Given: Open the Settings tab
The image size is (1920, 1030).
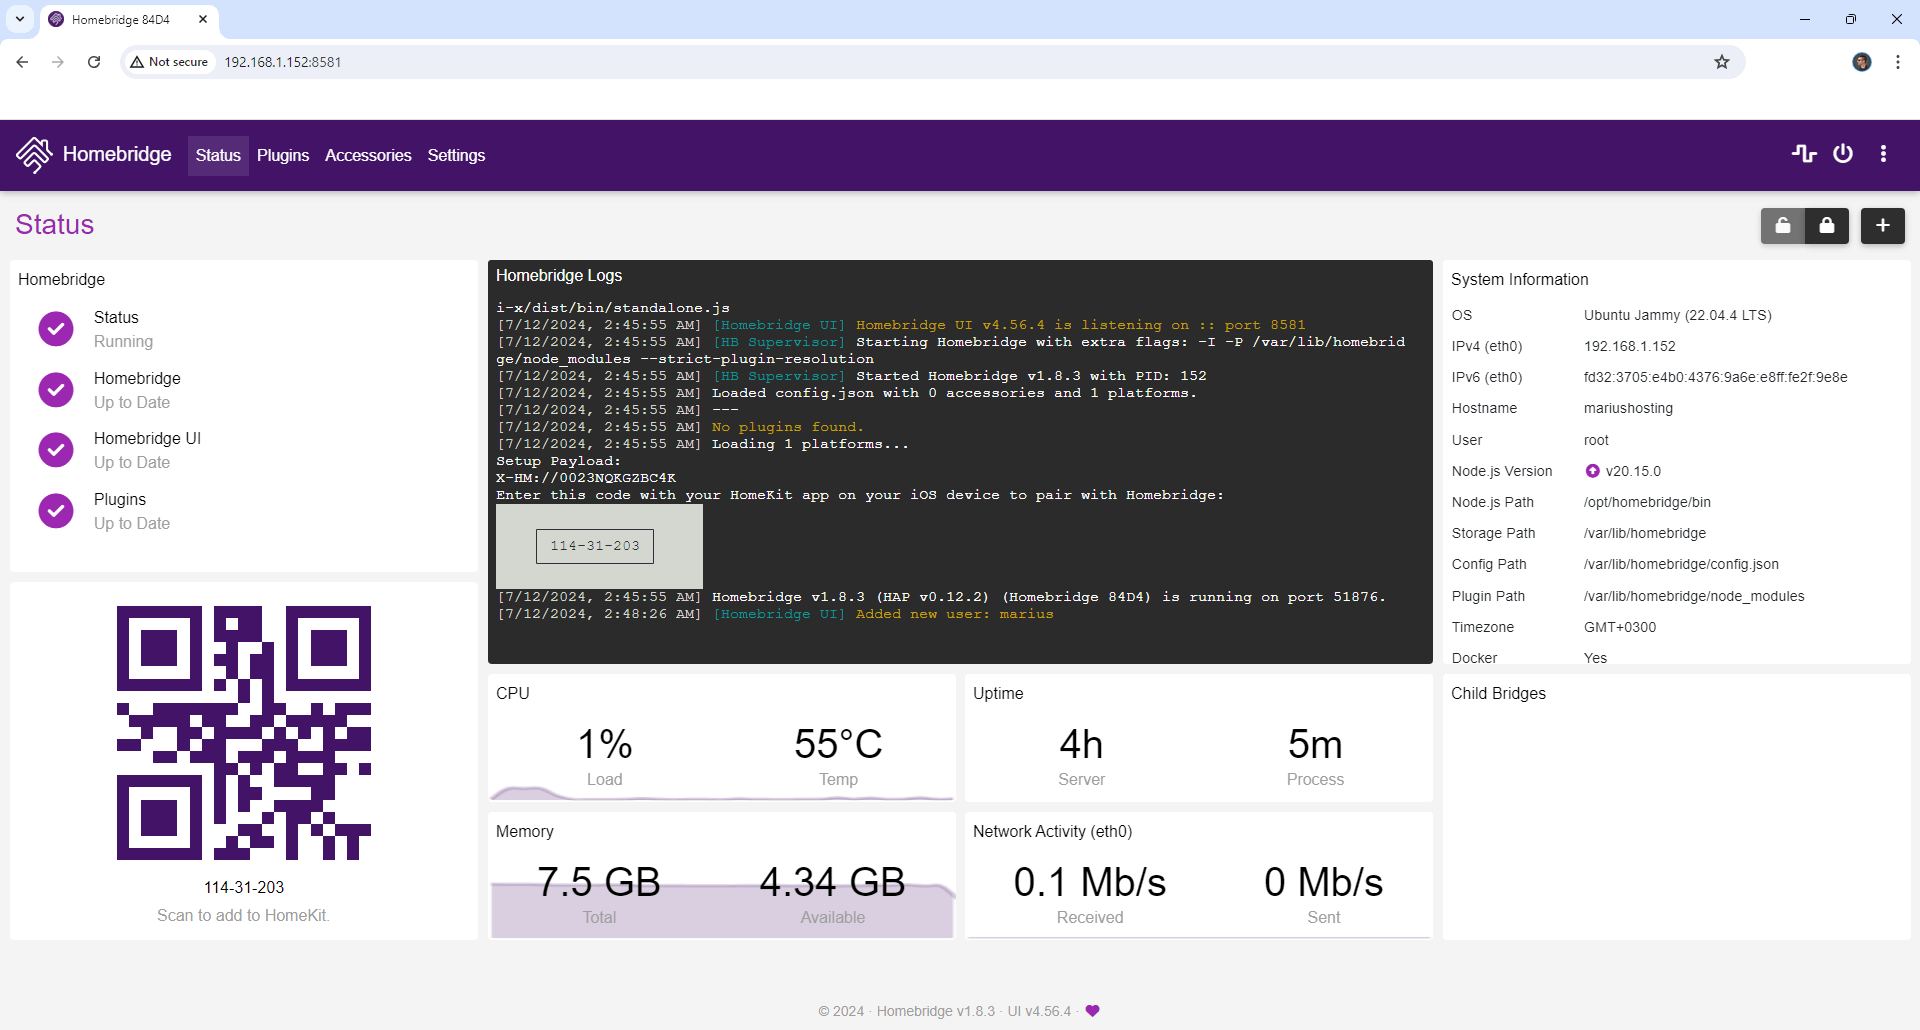Looking at the screenshot, I should click(456, 155).
